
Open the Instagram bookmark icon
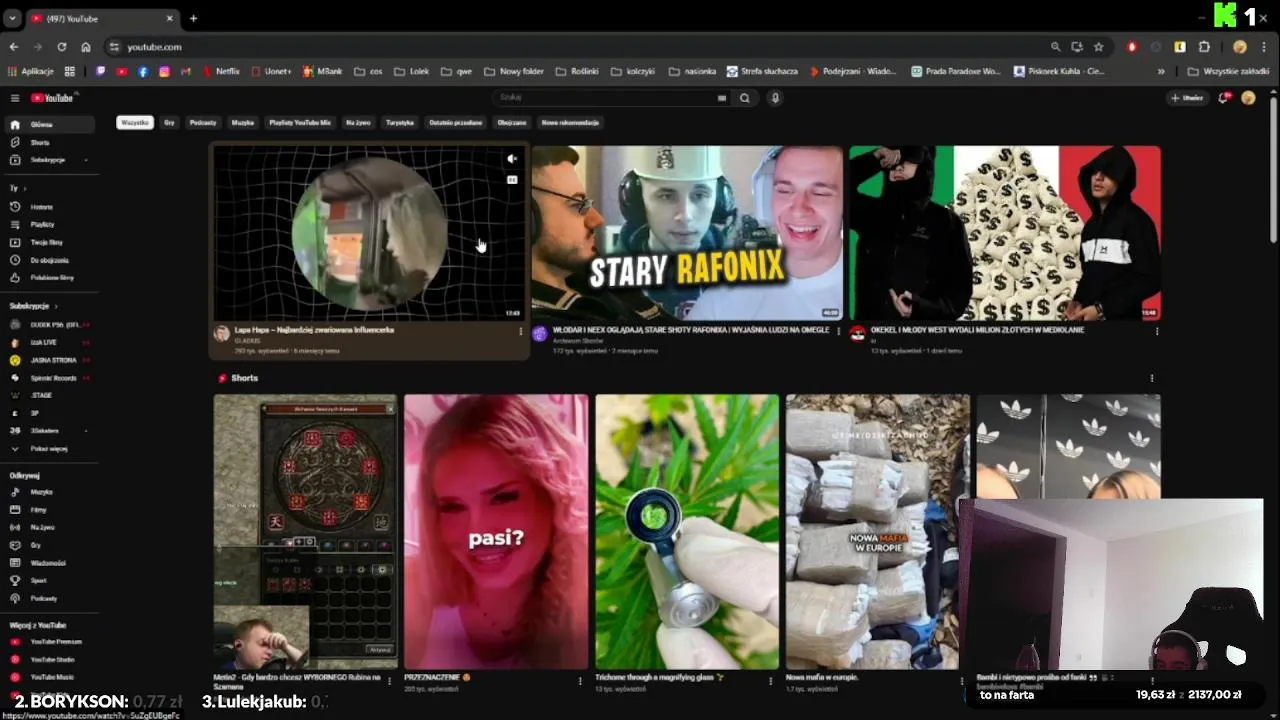tap(164, 71)
